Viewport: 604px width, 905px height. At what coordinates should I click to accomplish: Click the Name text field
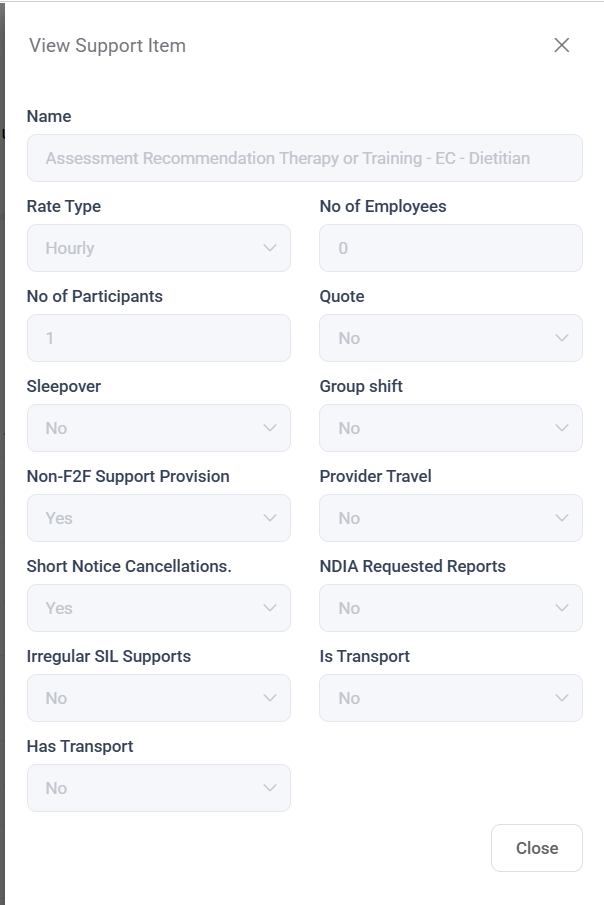(304, 158)
